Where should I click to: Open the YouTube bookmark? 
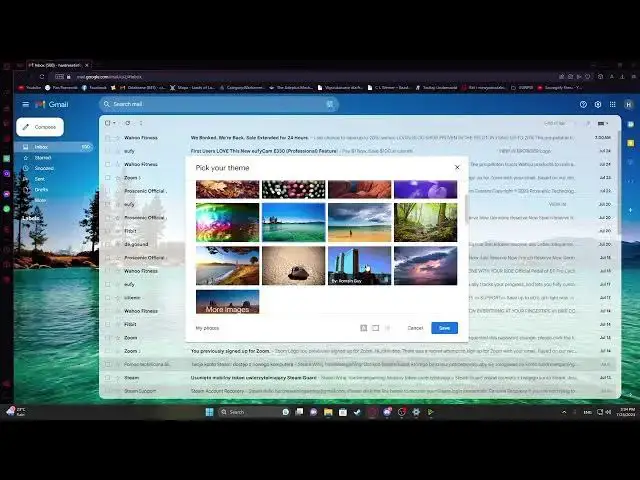(30, 87)
